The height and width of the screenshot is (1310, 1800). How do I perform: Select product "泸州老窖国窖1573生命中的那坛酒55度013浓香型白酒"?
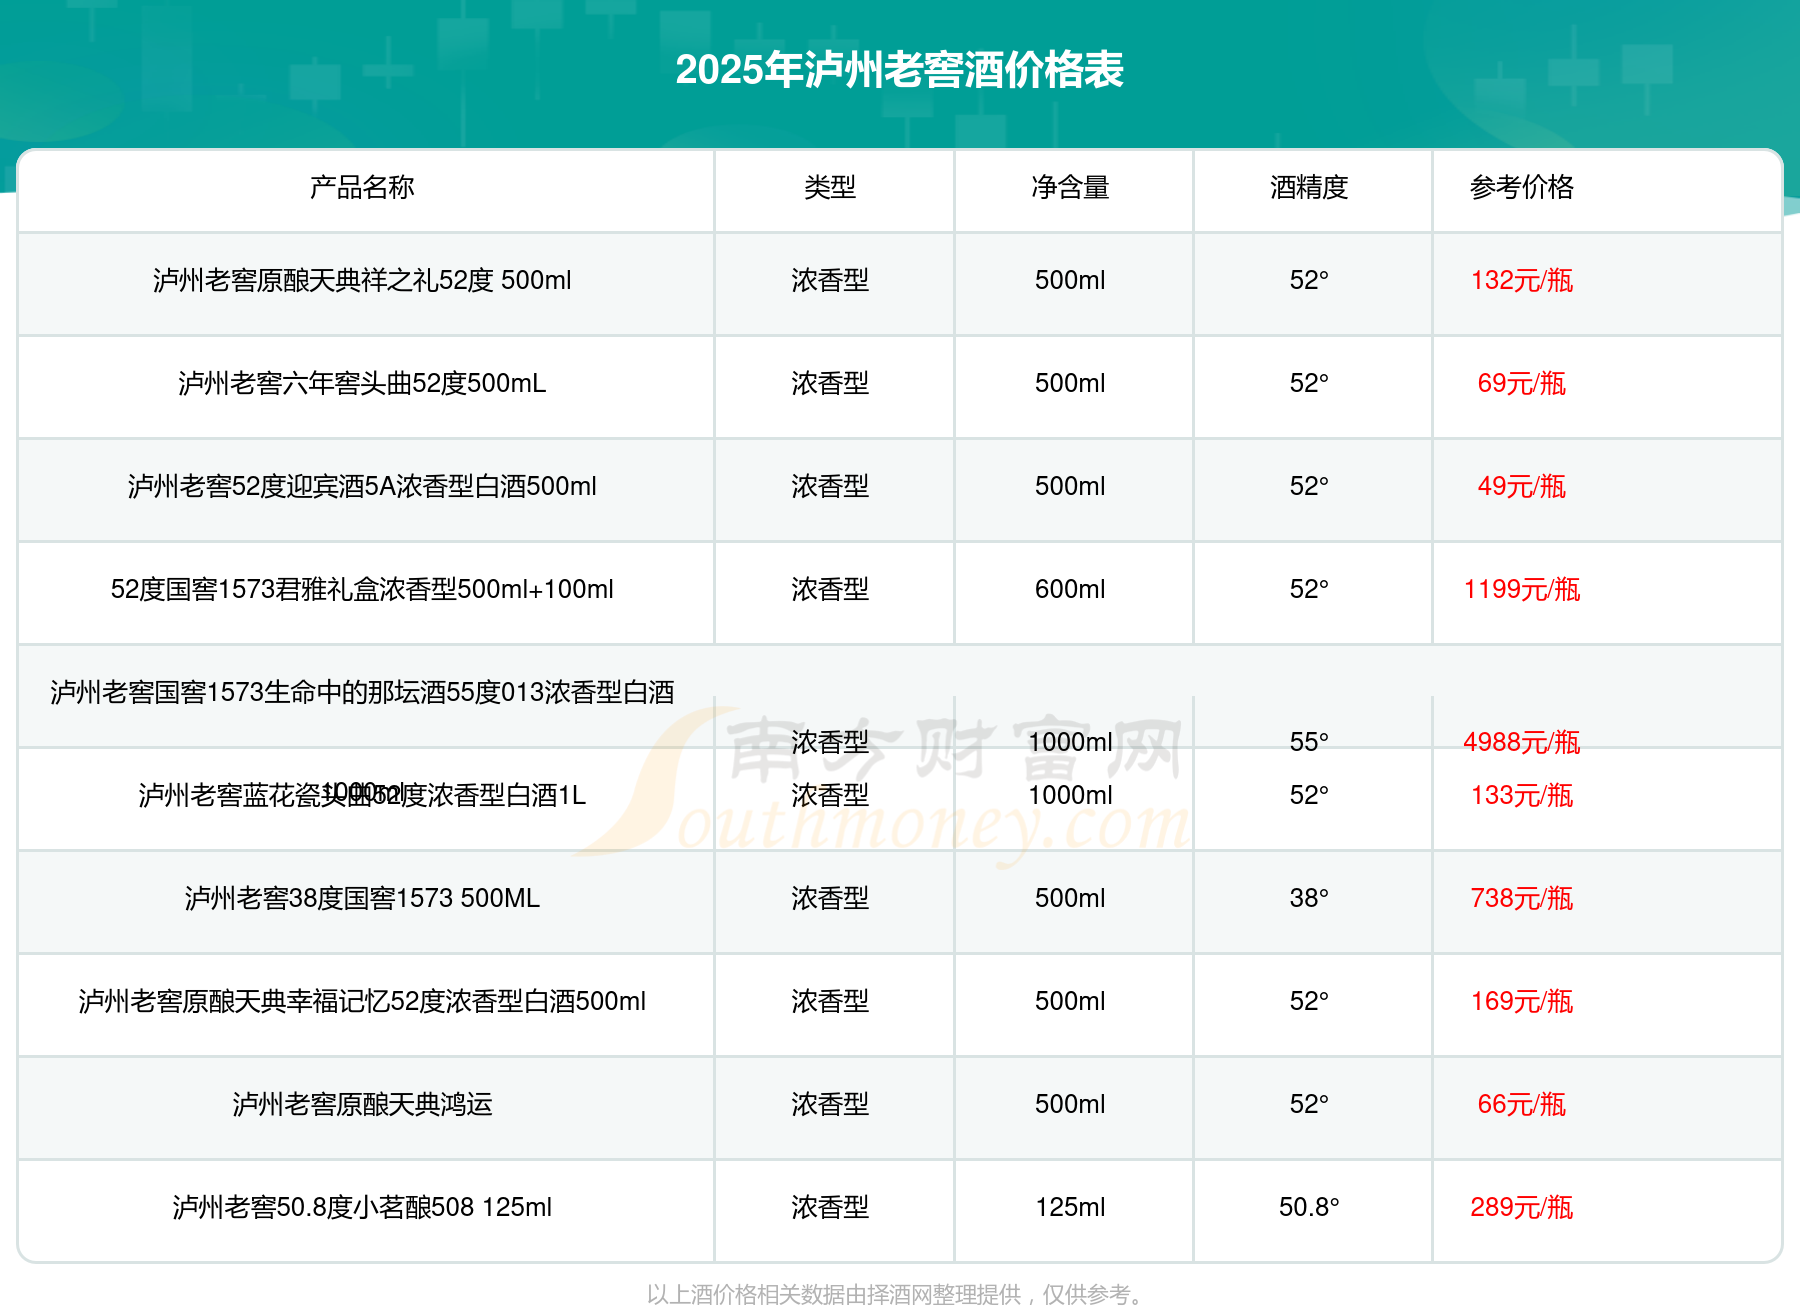point(362,692)
